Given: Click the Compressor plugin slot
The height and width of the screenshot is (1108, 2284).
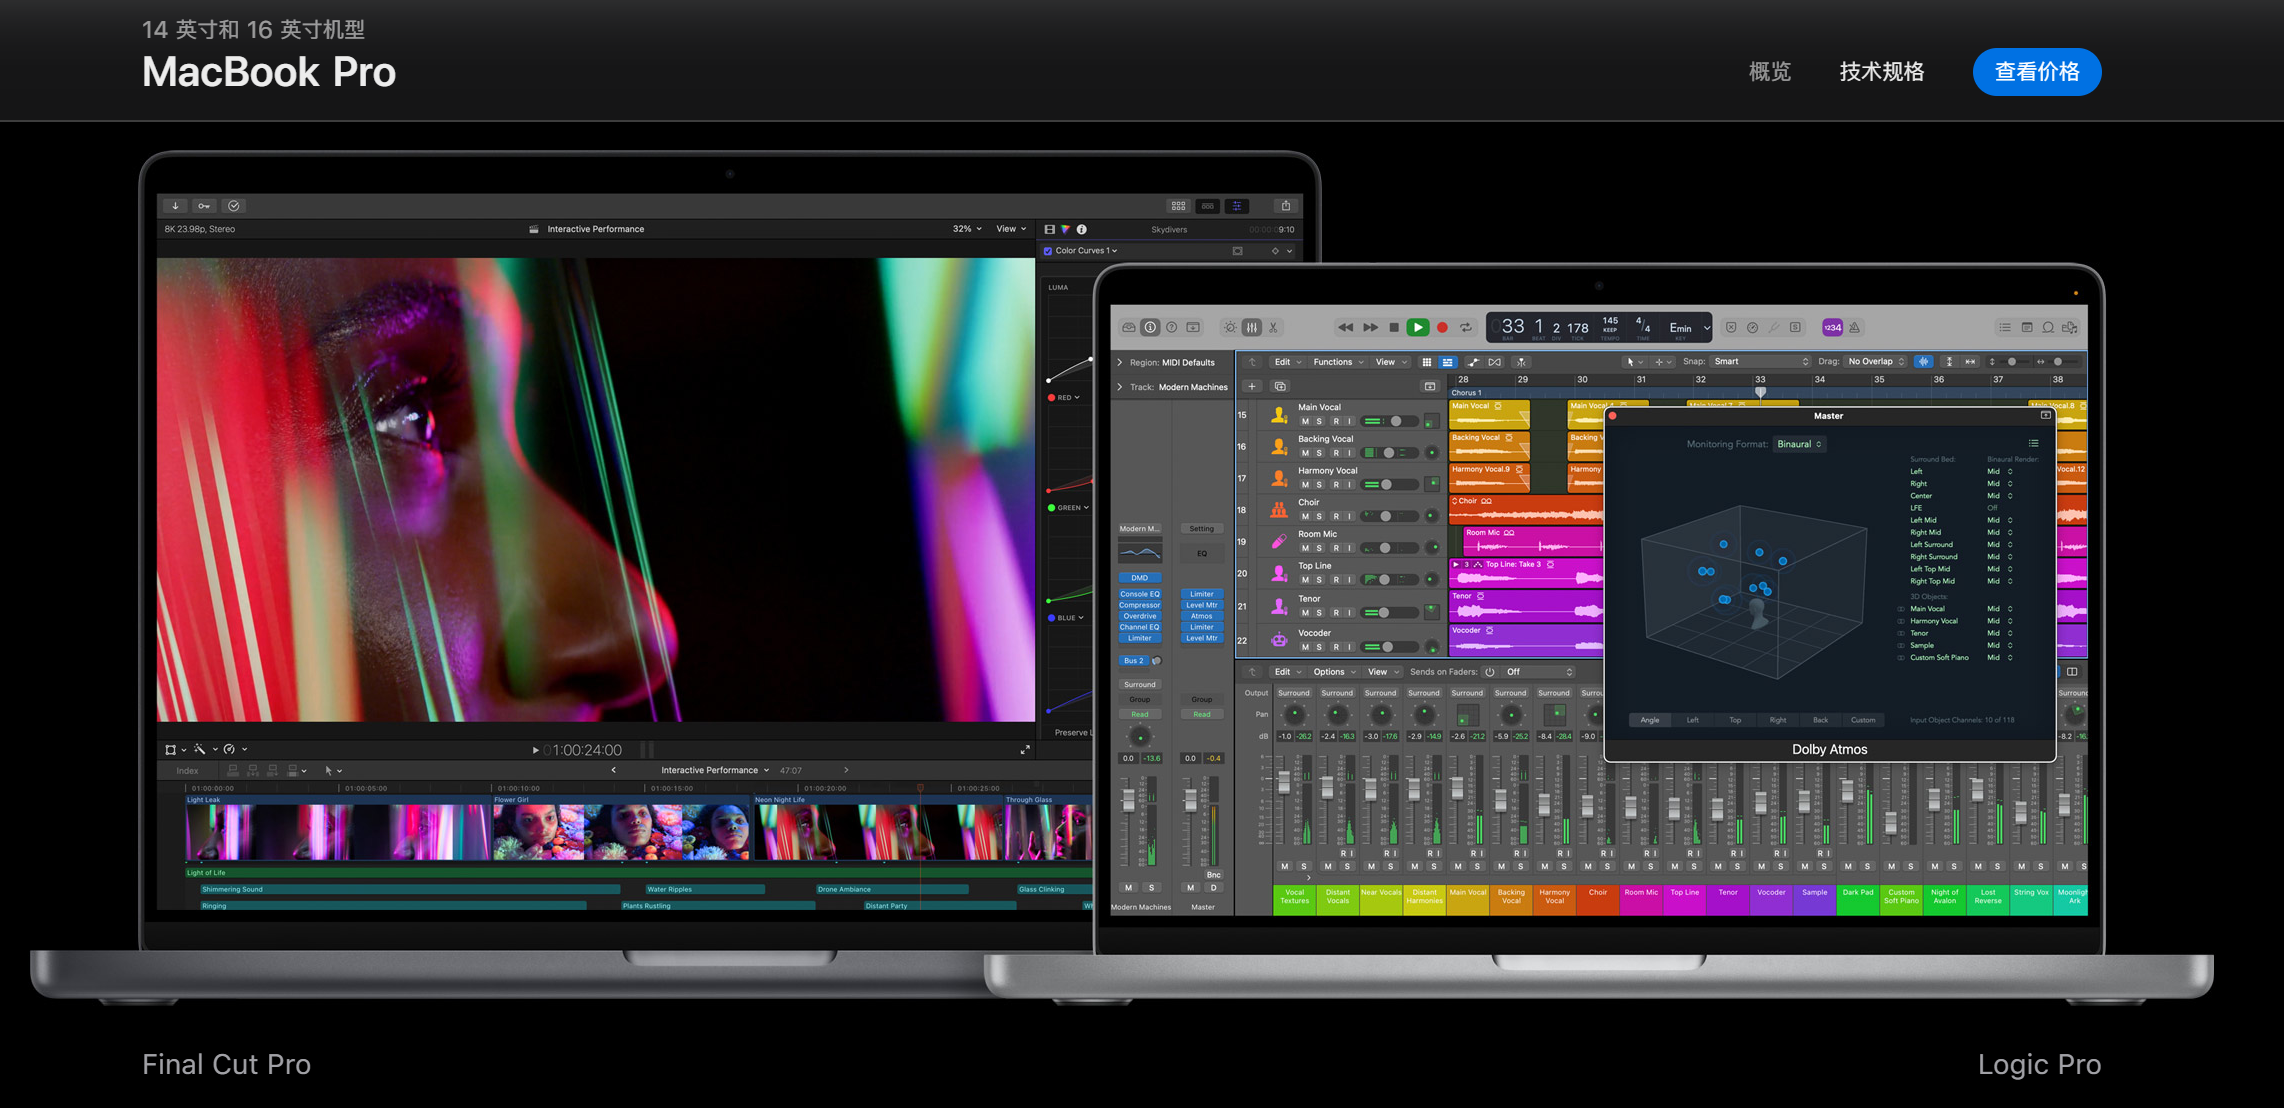Looking at the screenshot, I should [x=1139, y=605].
